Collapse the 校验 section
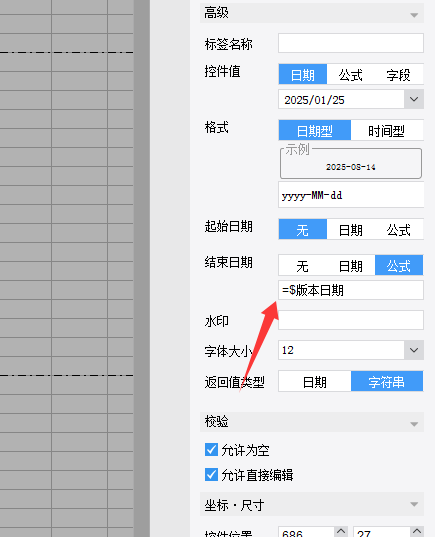 point(414,424)
